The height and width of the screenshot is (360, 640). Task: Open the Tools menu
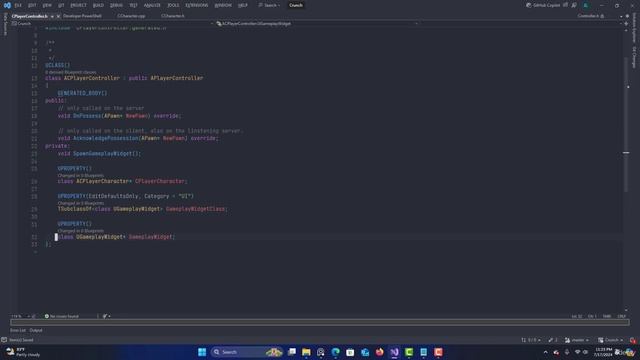point(173,5)
